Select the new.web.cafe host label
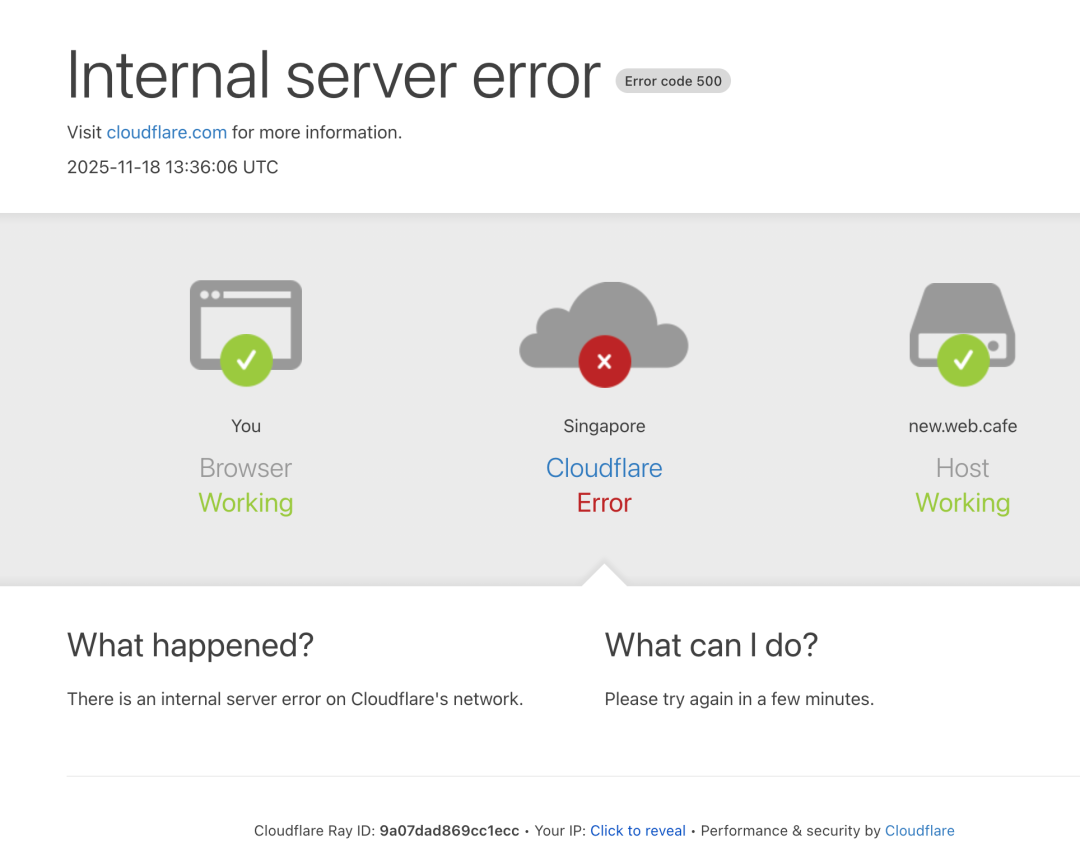The image size is (1080, 862). click(962, 426)
